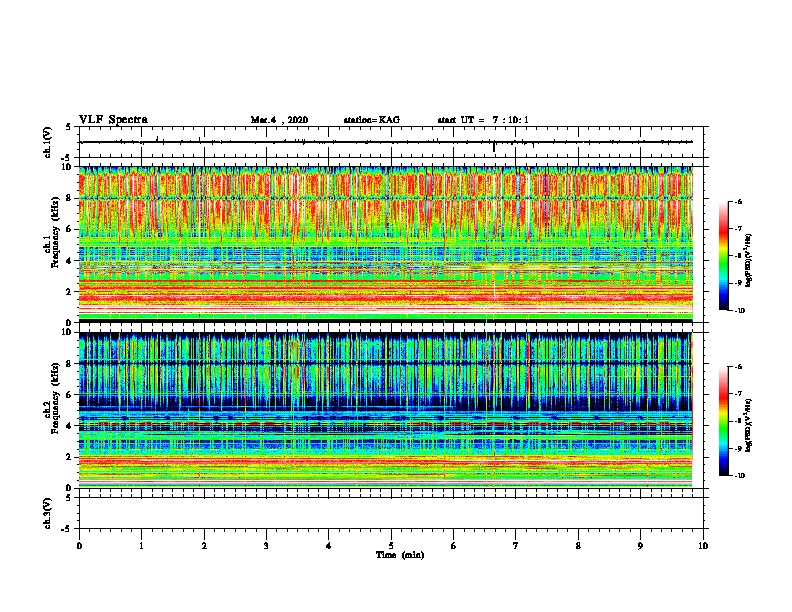Click the 'station=KAG' label
Viewport: 792px width, 612px height.
tap(371, 120)
